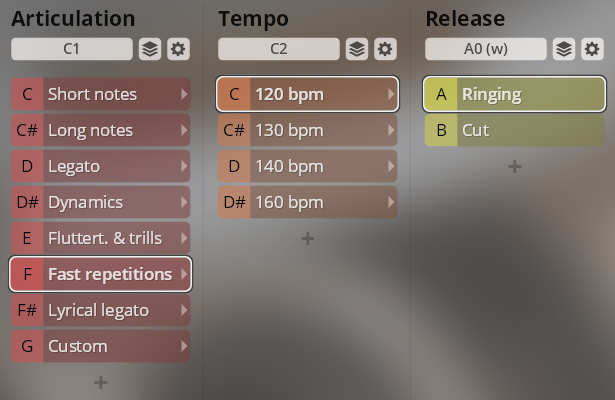Choose the Lyrical legato articulation

100,310
